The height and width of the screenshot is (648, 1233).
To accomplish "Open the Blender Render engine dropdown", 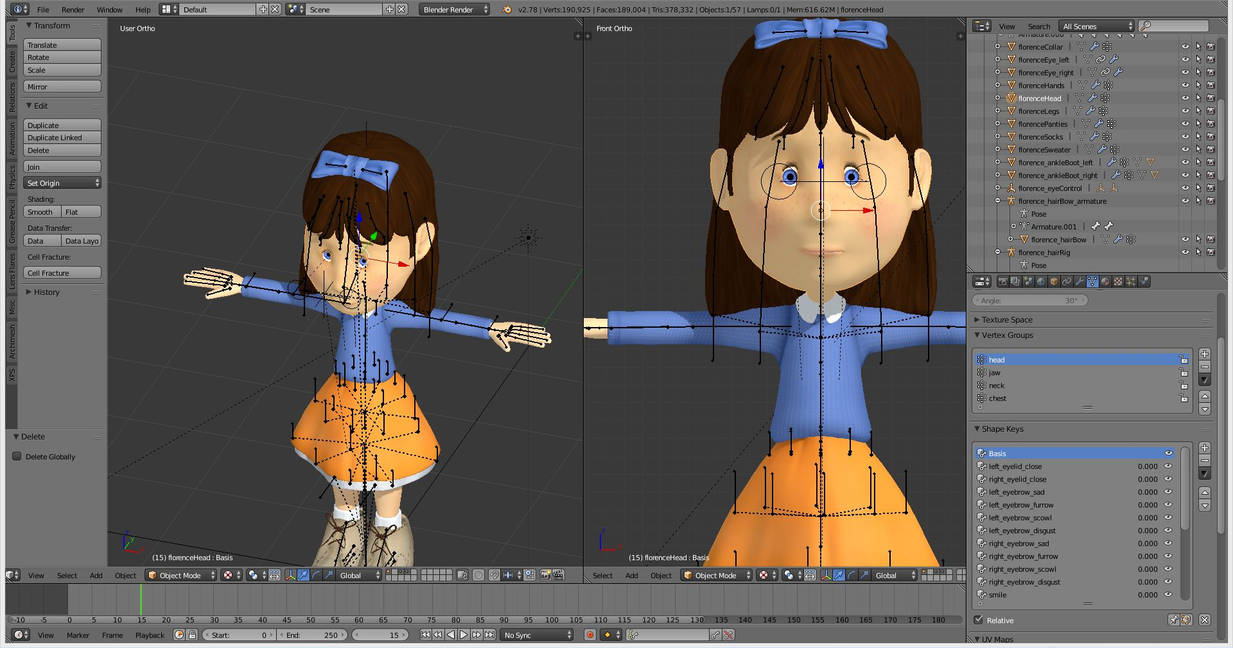I will (454, 9).
